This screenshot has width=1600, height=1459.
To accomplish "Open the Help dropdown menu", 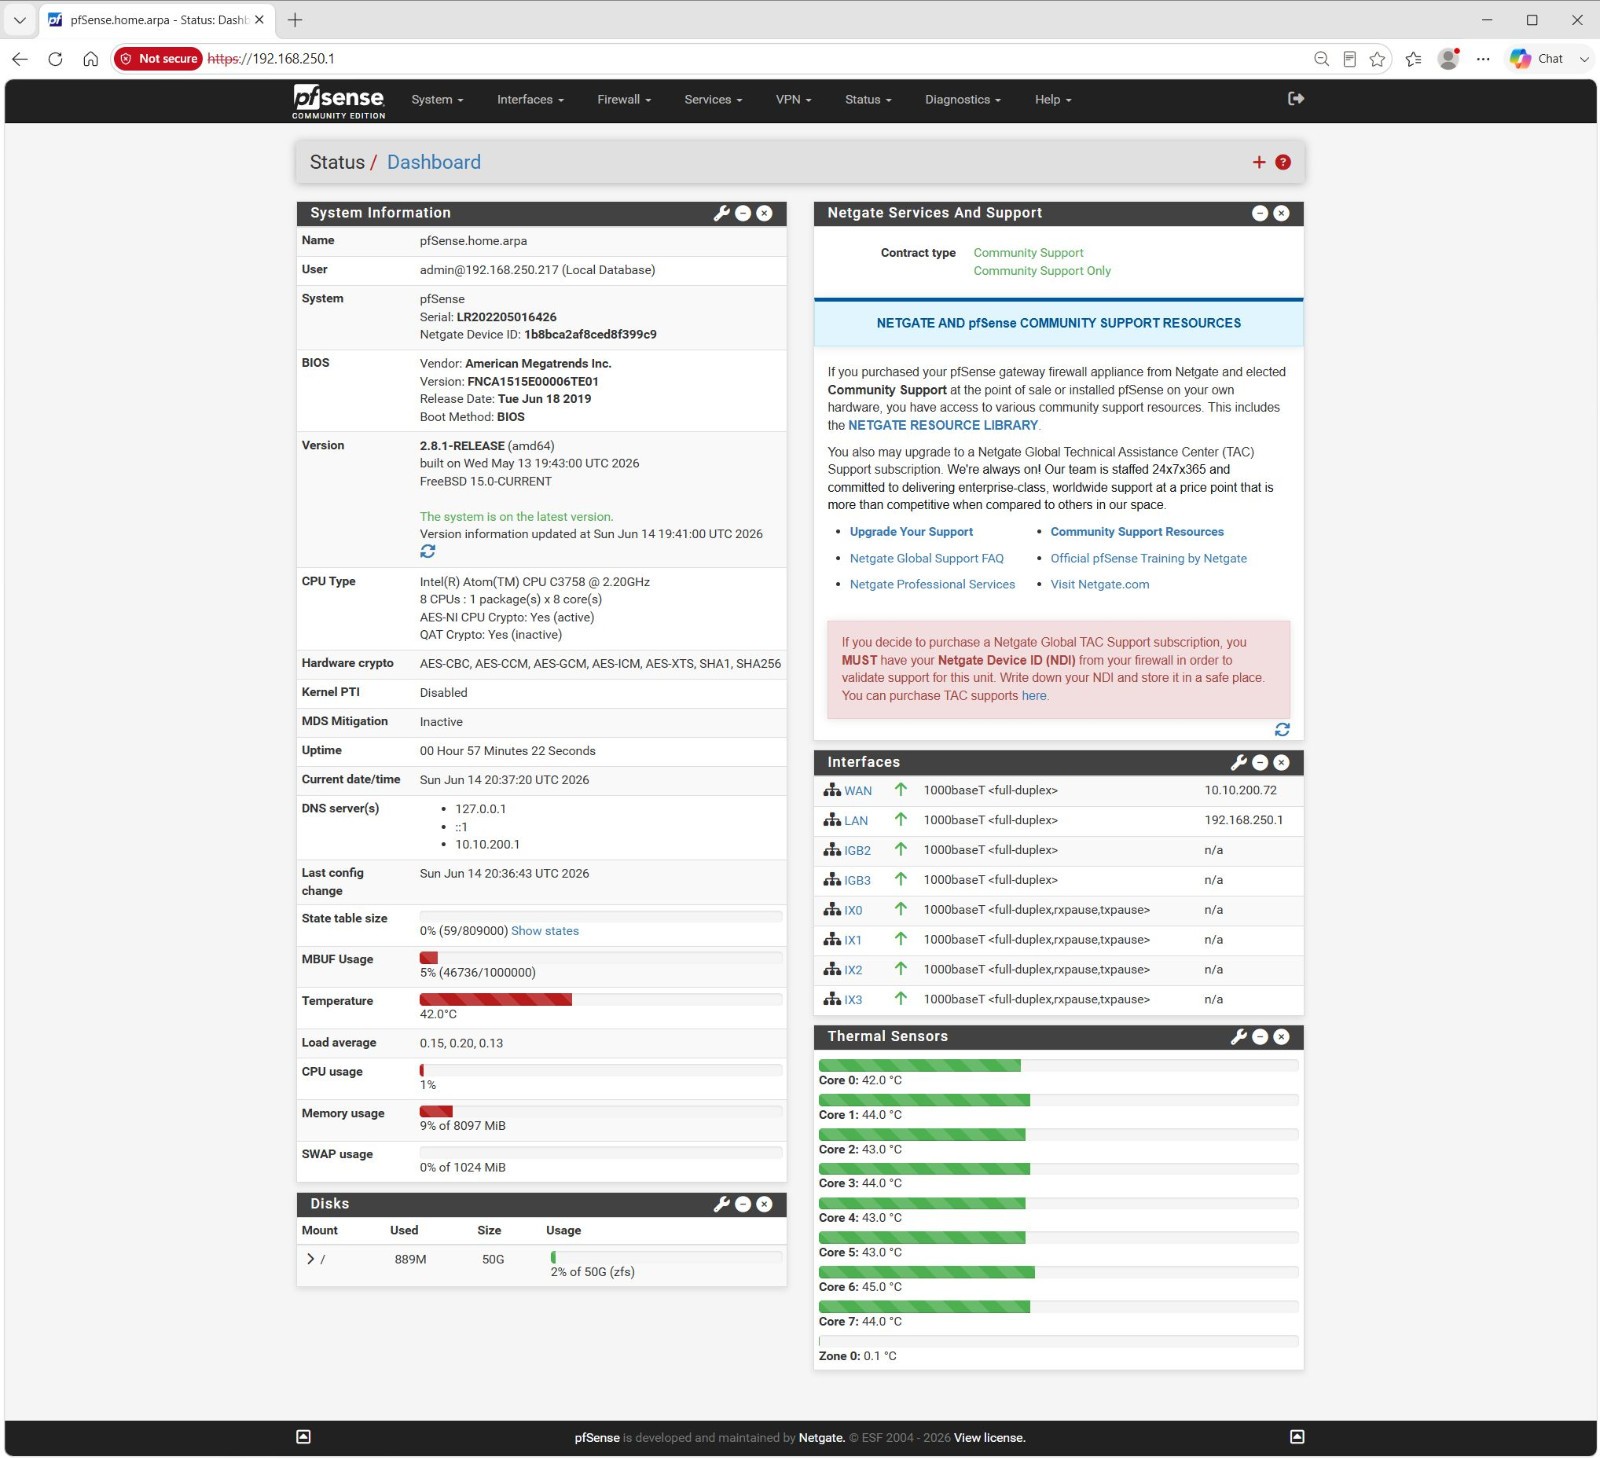I will [x=1053, y=100].
